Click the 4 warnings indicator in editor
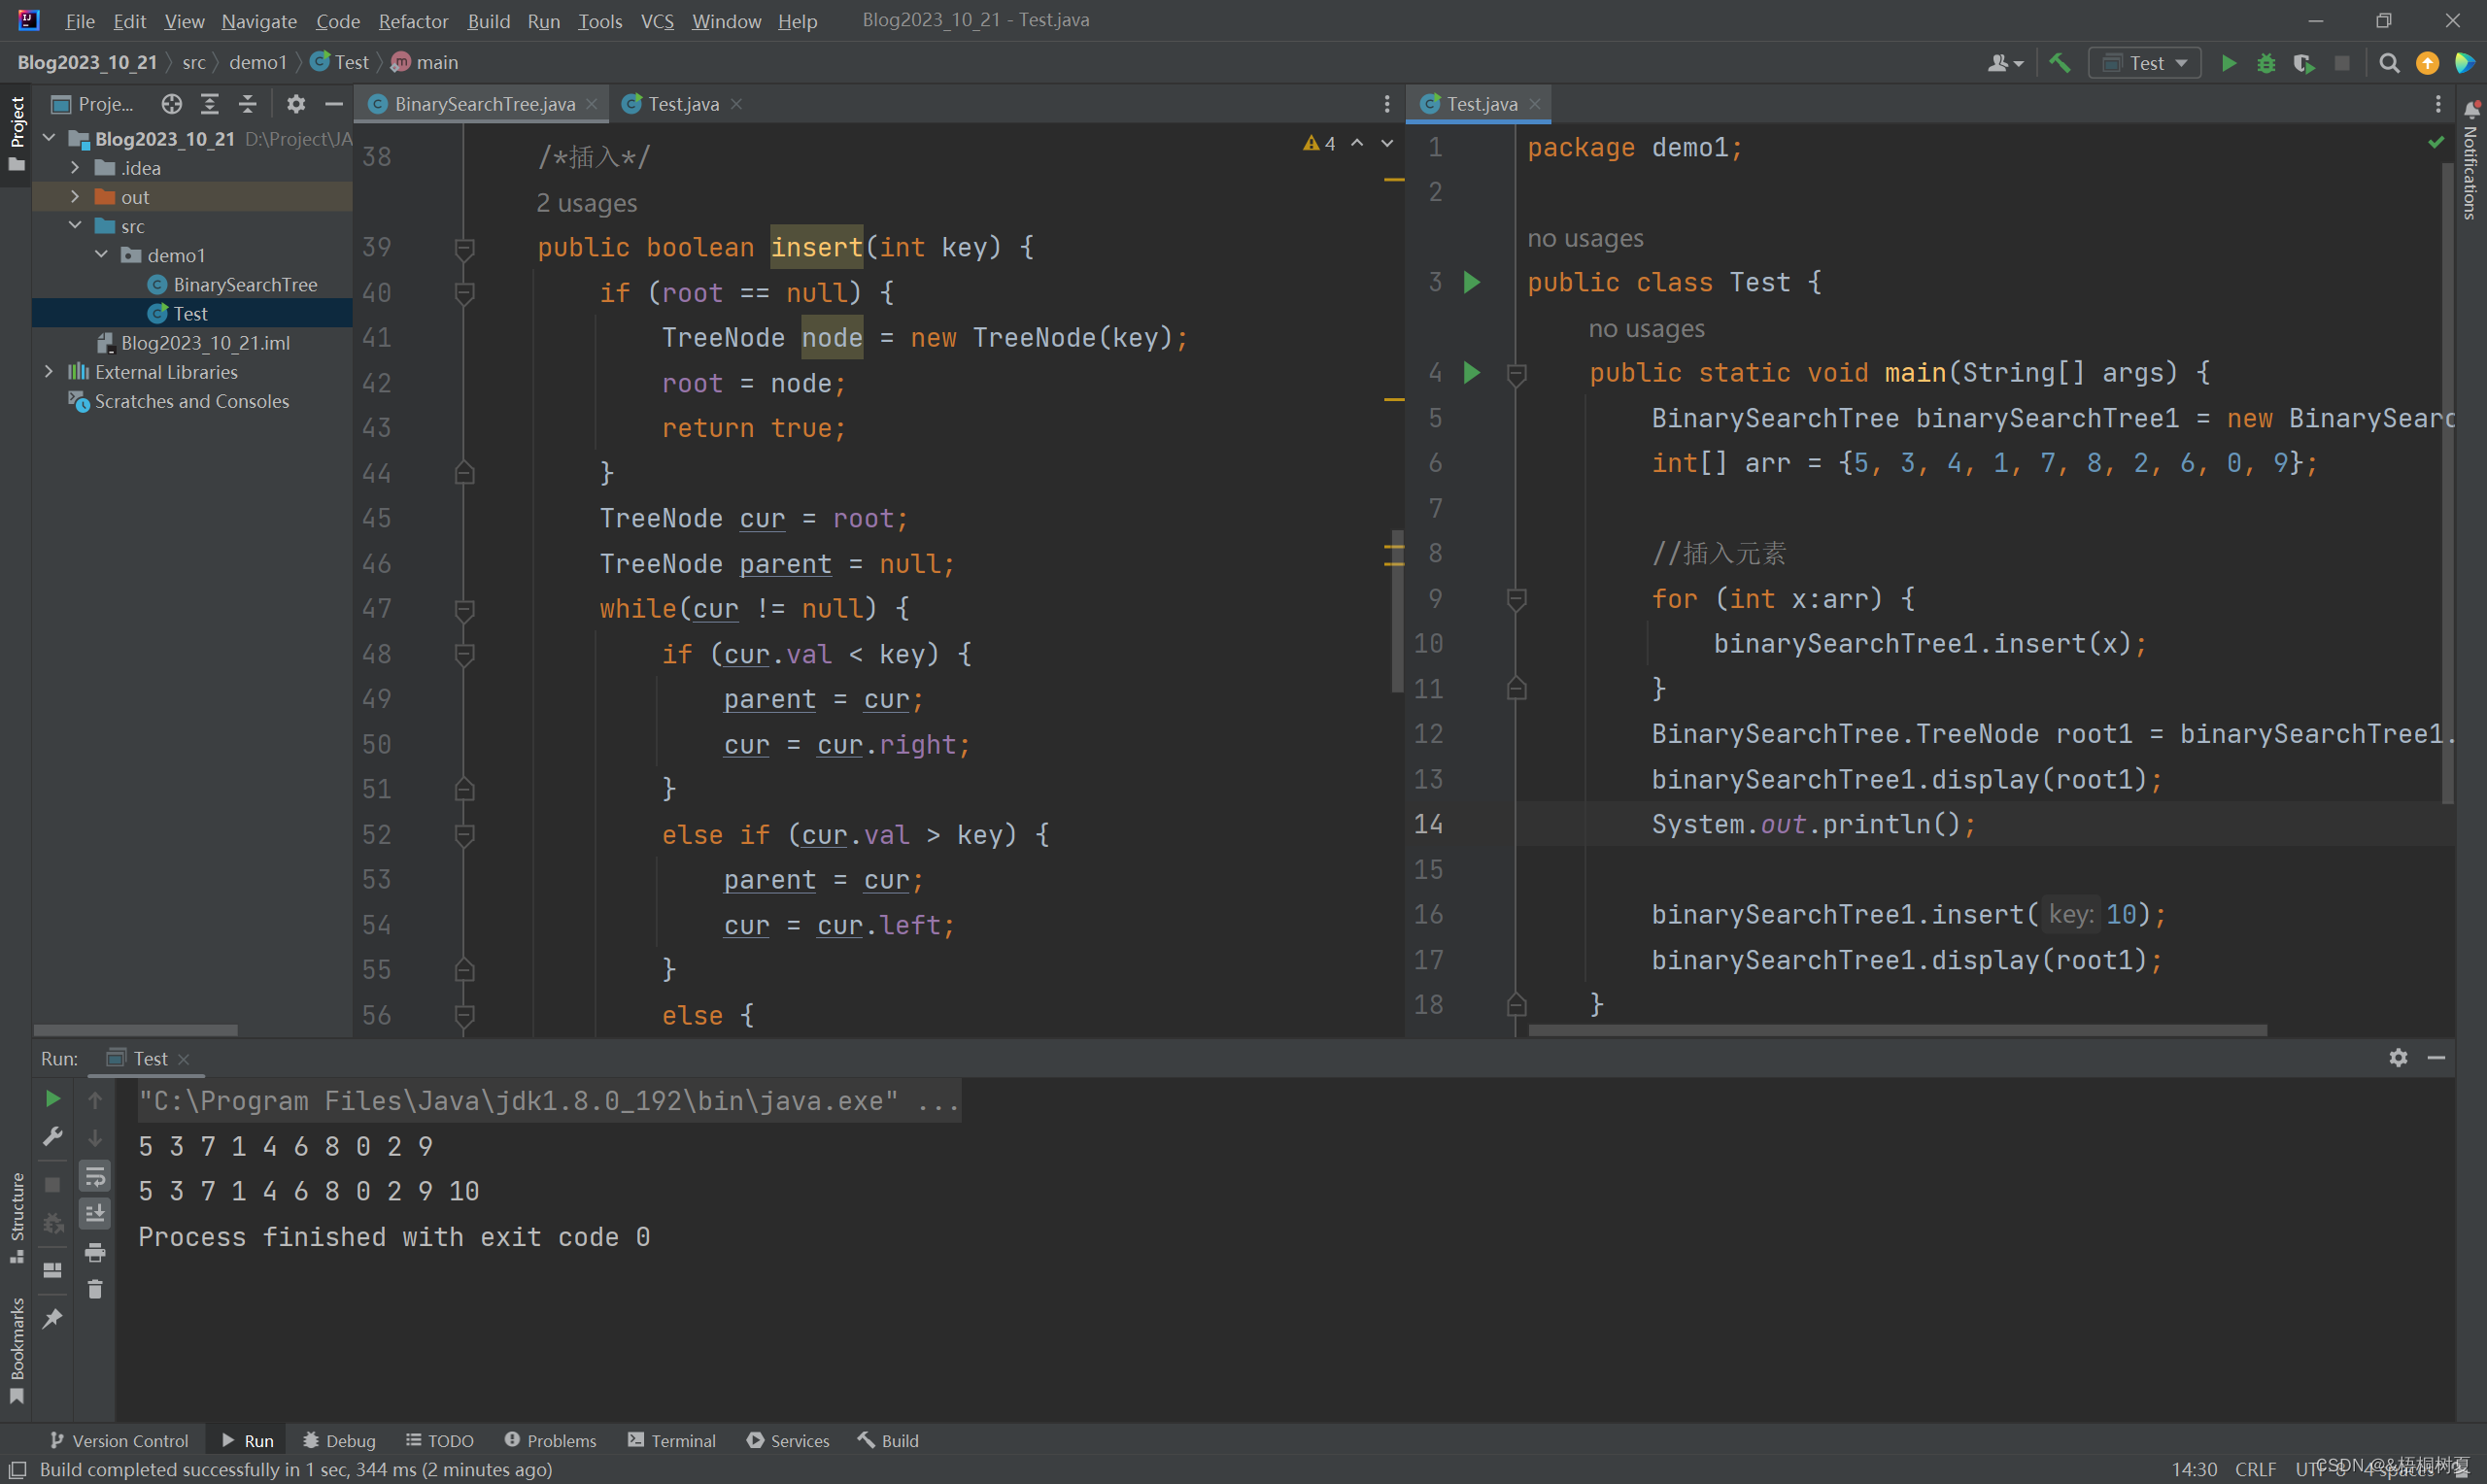Viewport: 2487px width, 1484px height. [x=1319, y=143]
